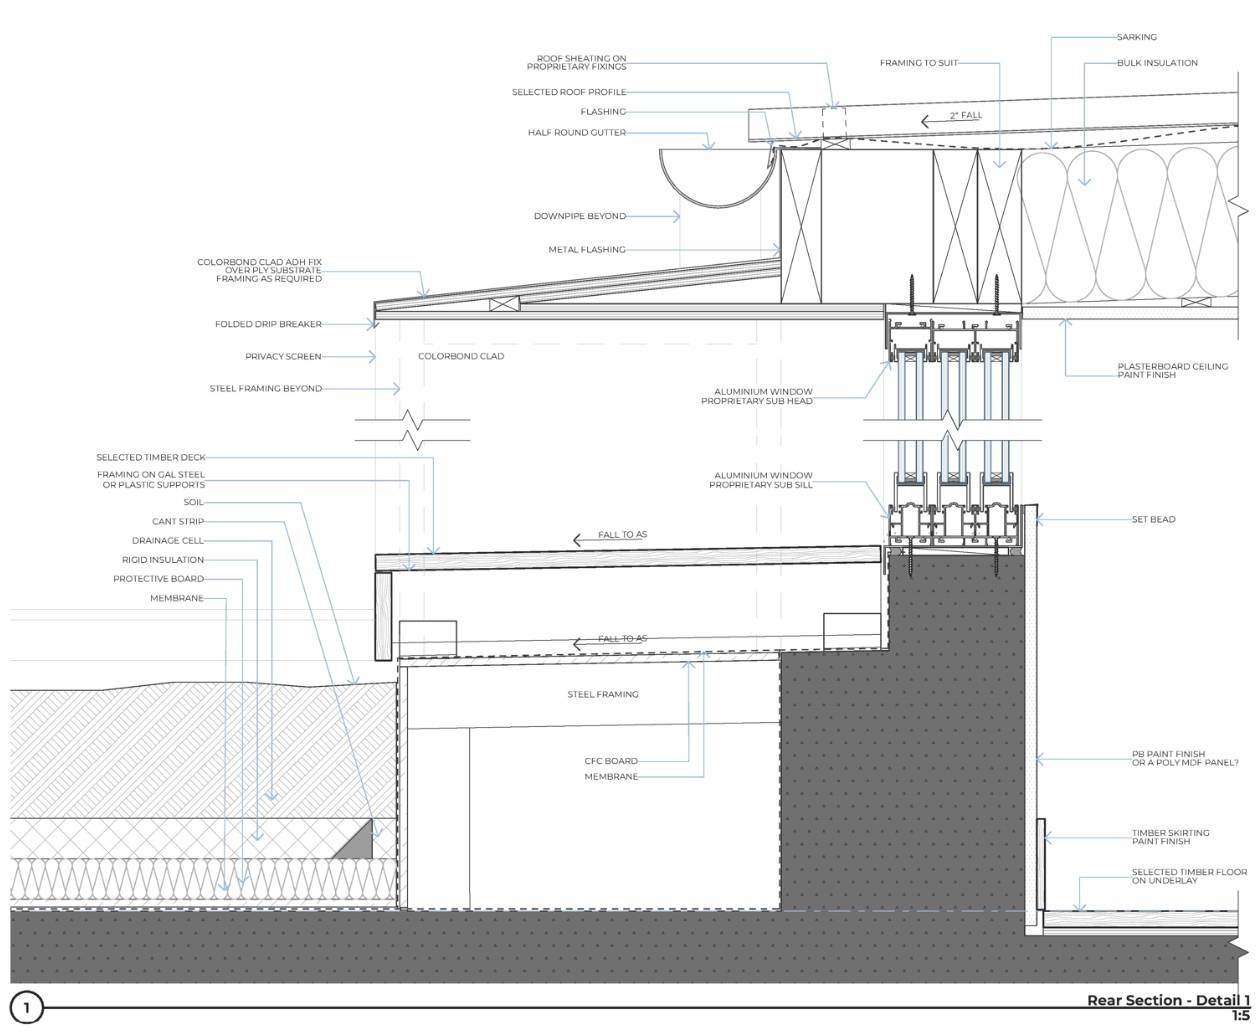Click the 'SELECTED ROOF PROFILE' annotation
The height and width of the screenshot is (1034, 1258).
pos(569,92)
